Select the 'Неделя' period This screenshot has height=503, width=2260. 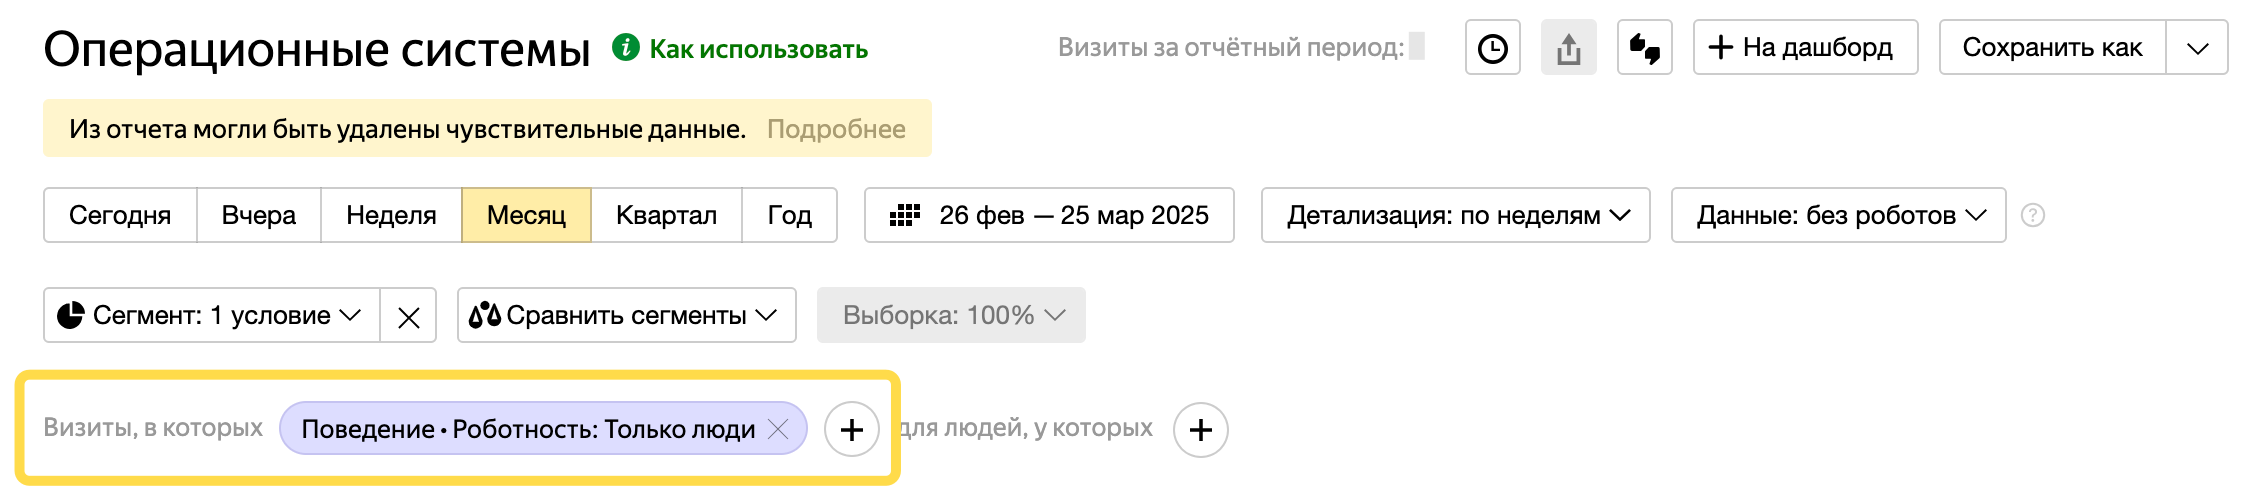[x=391, y=215]
